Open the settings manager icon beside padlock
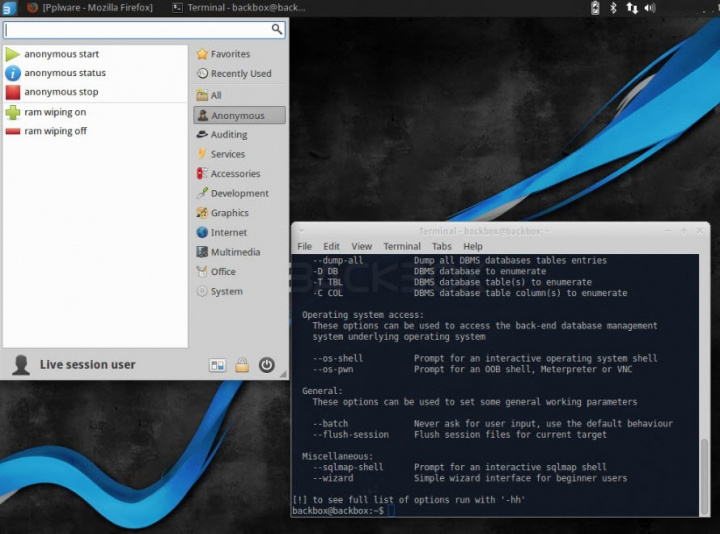 217,366
